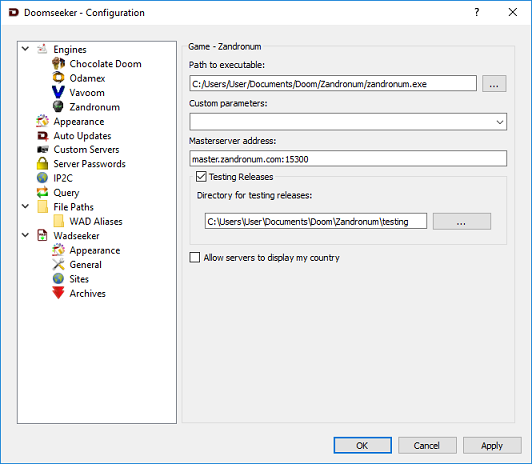Browse for the testing releases directory
Viewport: 532px width, 464px height.
point(461,221)
